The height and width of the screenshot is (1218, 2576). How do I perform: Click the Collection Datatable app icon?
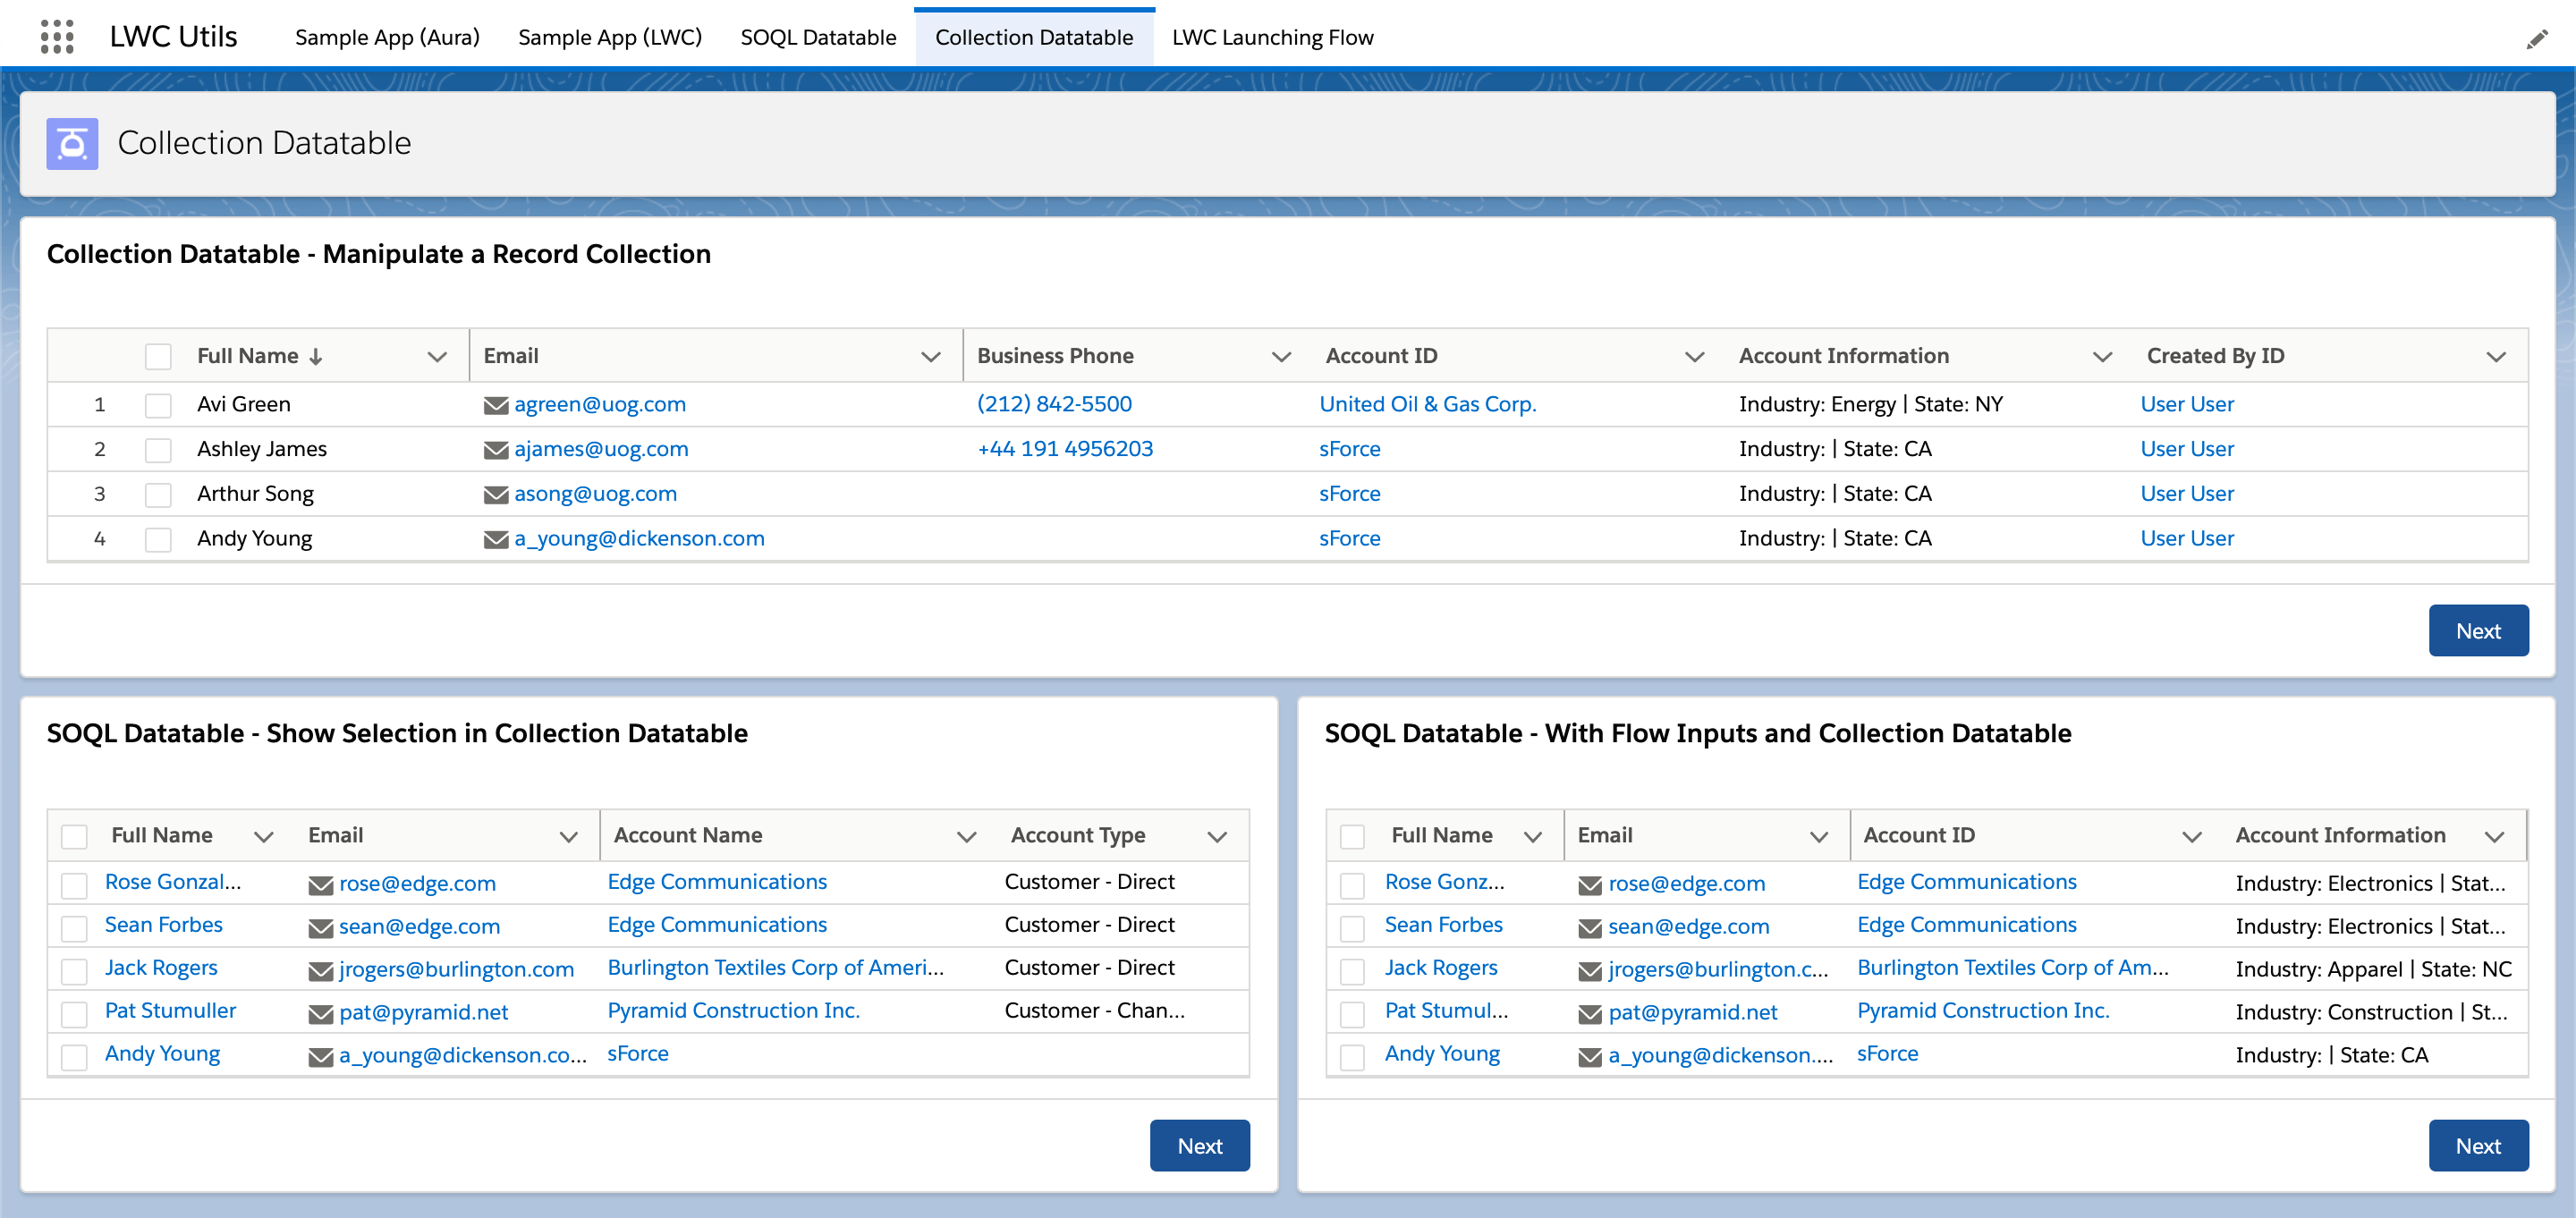(72, 143)
